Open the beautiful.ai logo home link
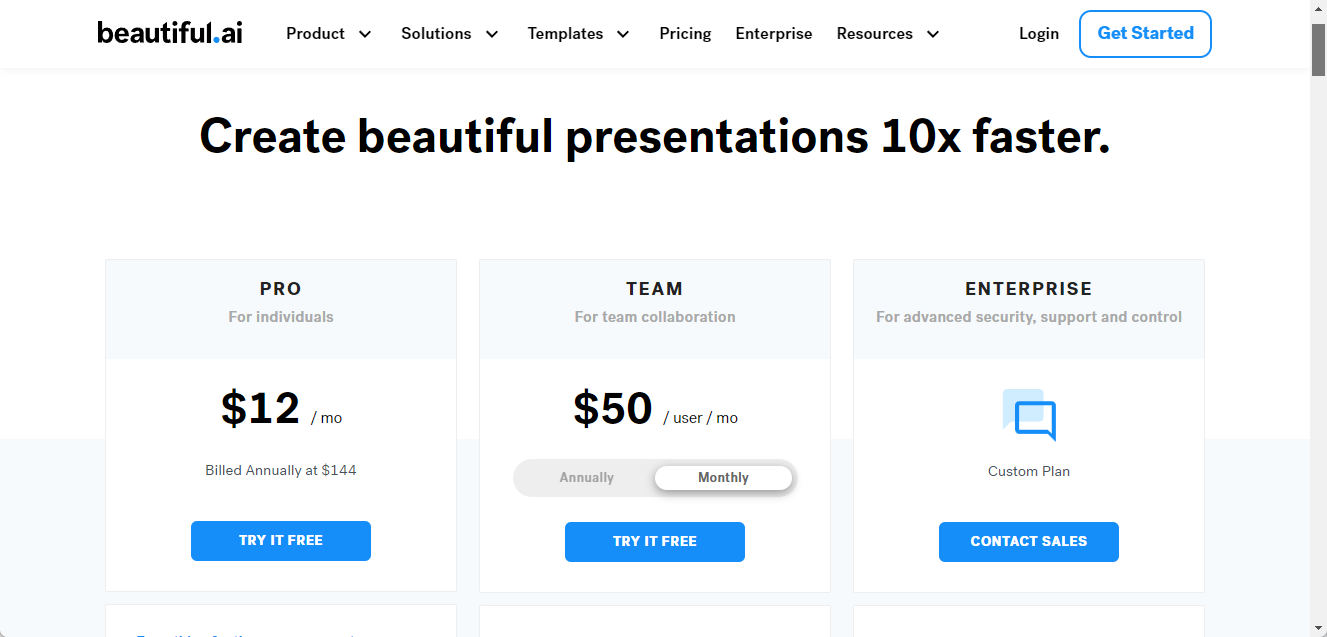 point(170,33)
